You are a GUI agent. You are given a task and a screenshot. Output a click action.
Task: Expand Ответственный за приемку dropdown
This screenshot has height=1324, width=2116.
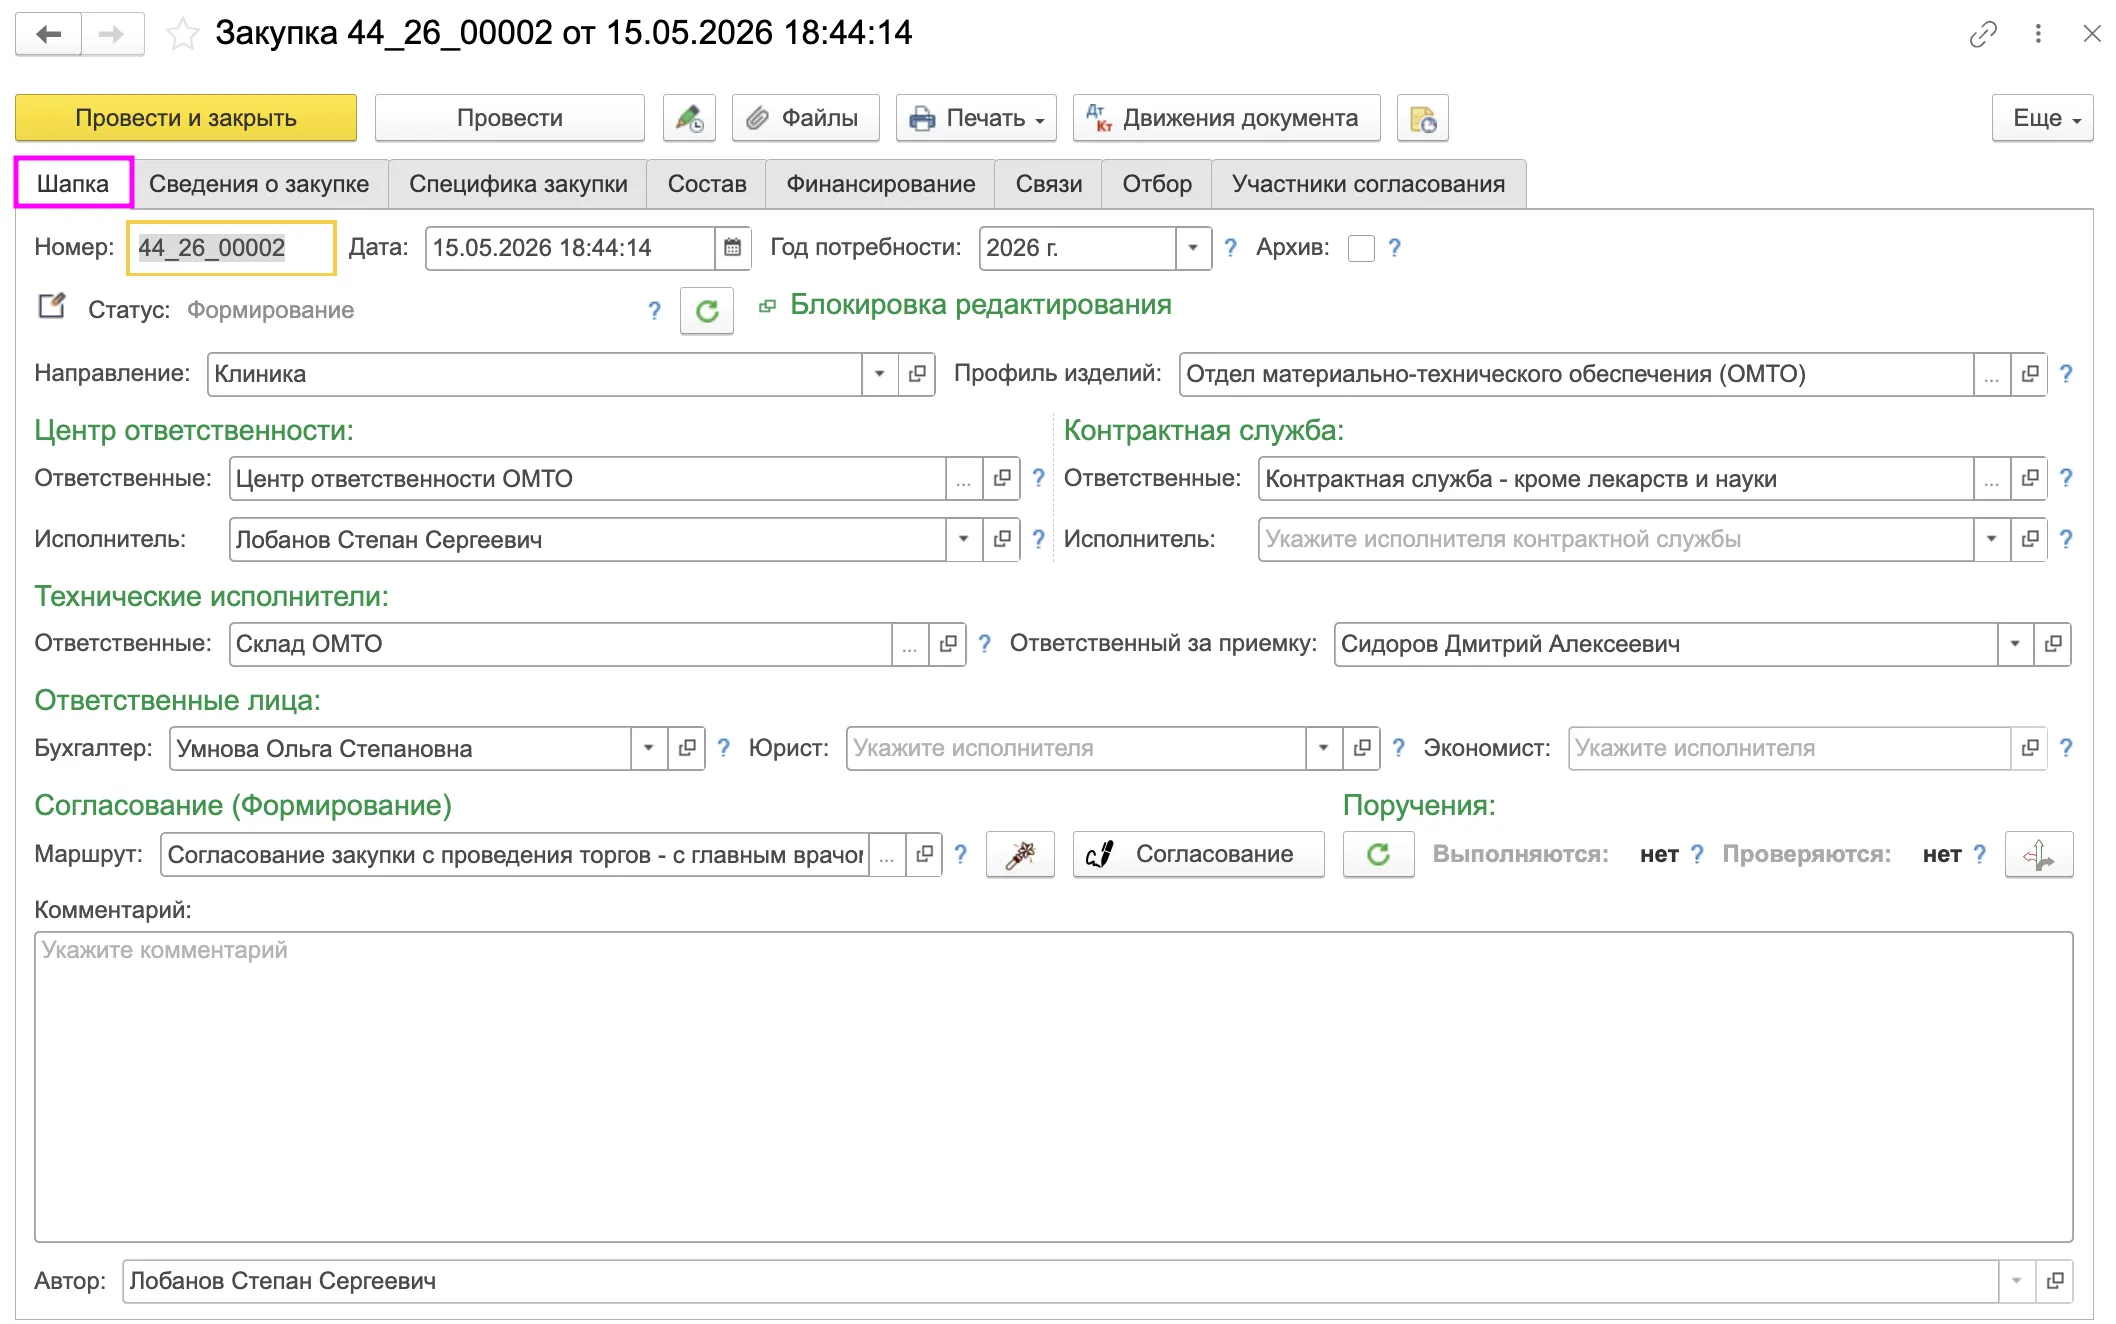tap(2016, 644)
